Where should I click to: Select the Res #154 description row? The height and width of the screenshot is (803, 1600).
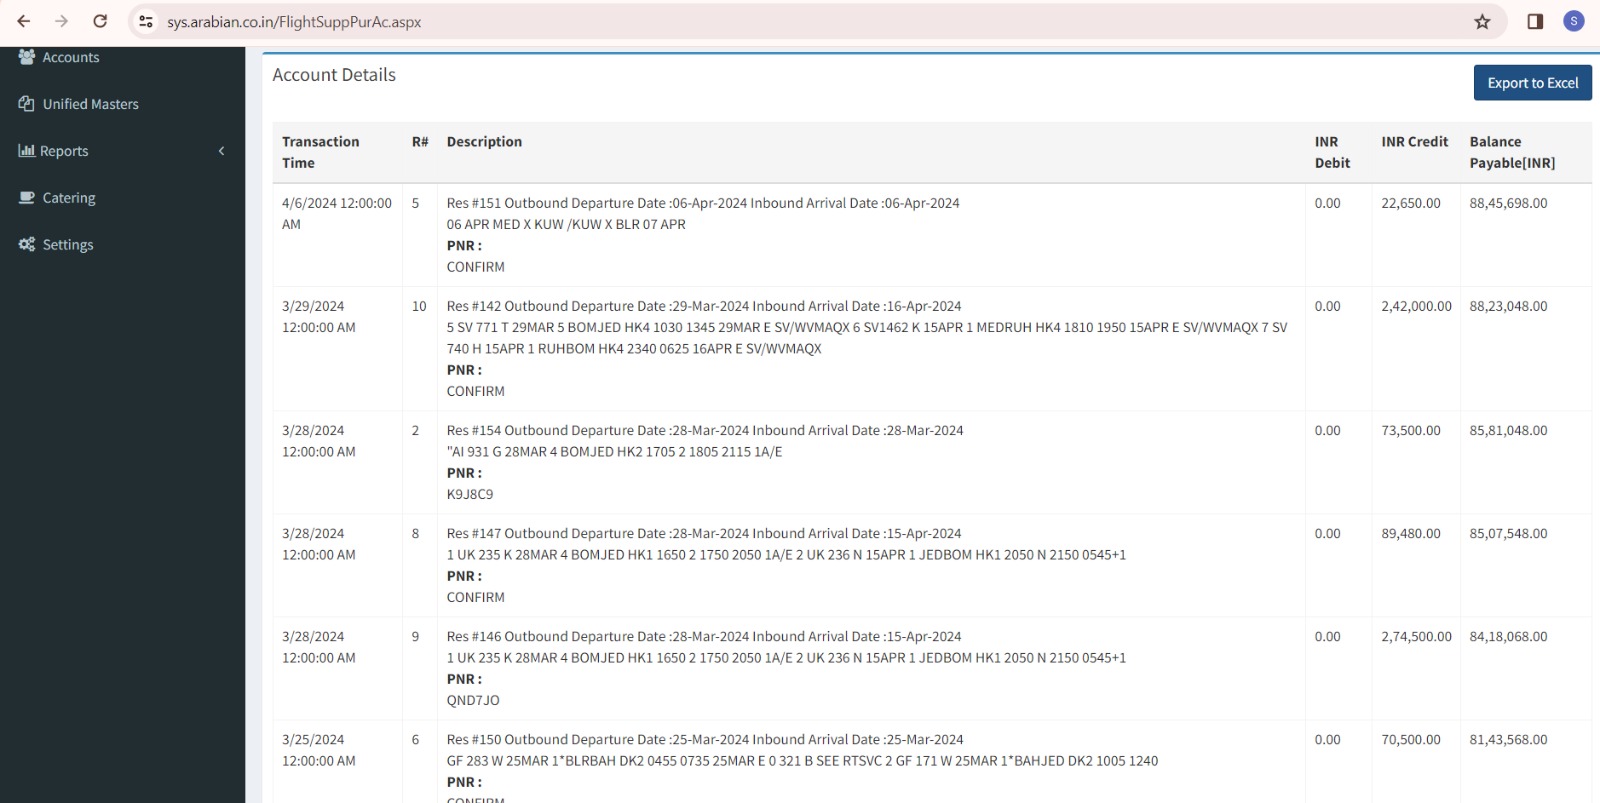coord(704,431)
